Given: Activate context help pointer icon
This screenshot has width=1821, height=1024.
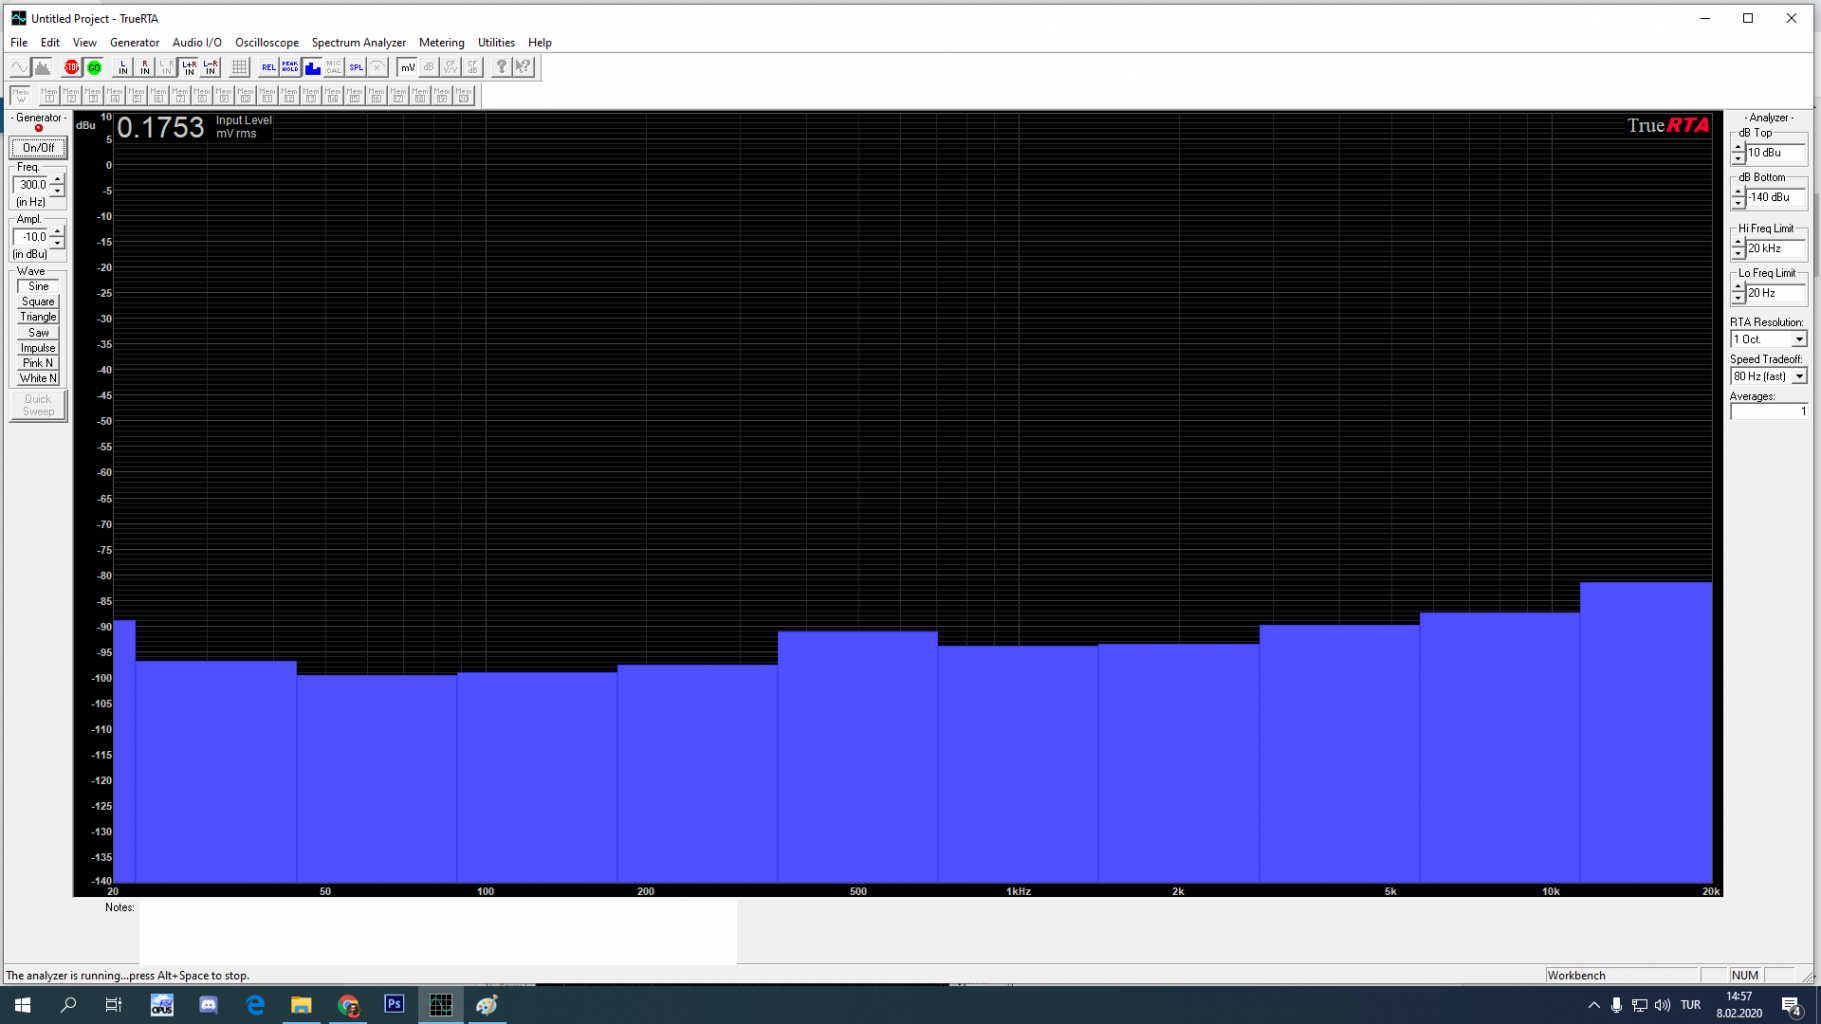Looking at the screenshot, I should click(523, 67).
